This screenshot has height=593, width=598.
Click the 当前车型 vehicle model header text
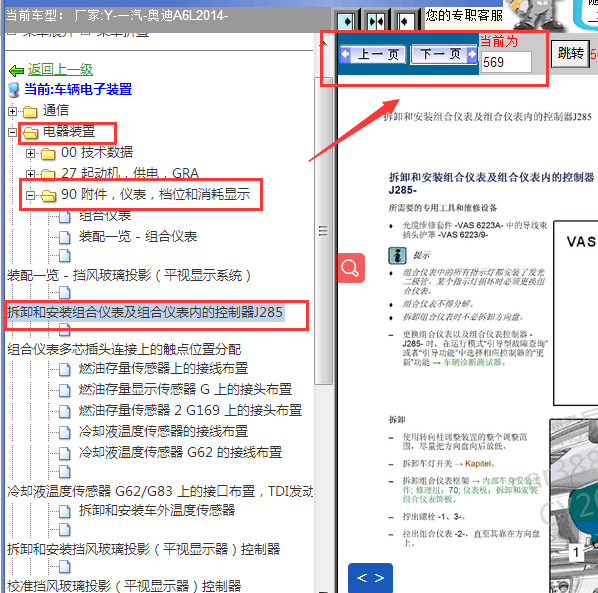[117, 16]
